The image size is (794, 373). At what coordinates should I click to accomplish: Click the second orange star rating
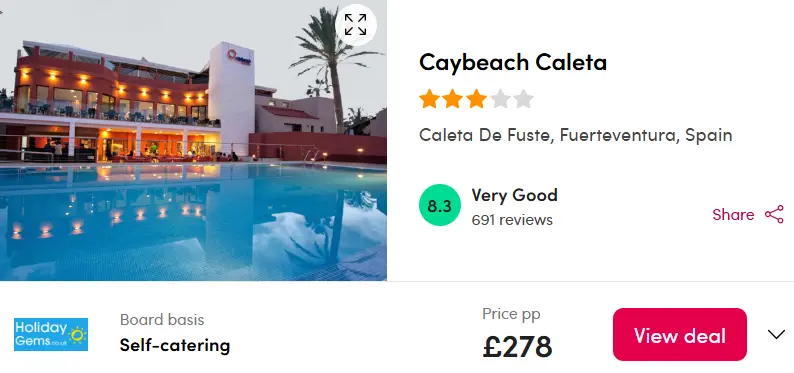tap(453, 99)
